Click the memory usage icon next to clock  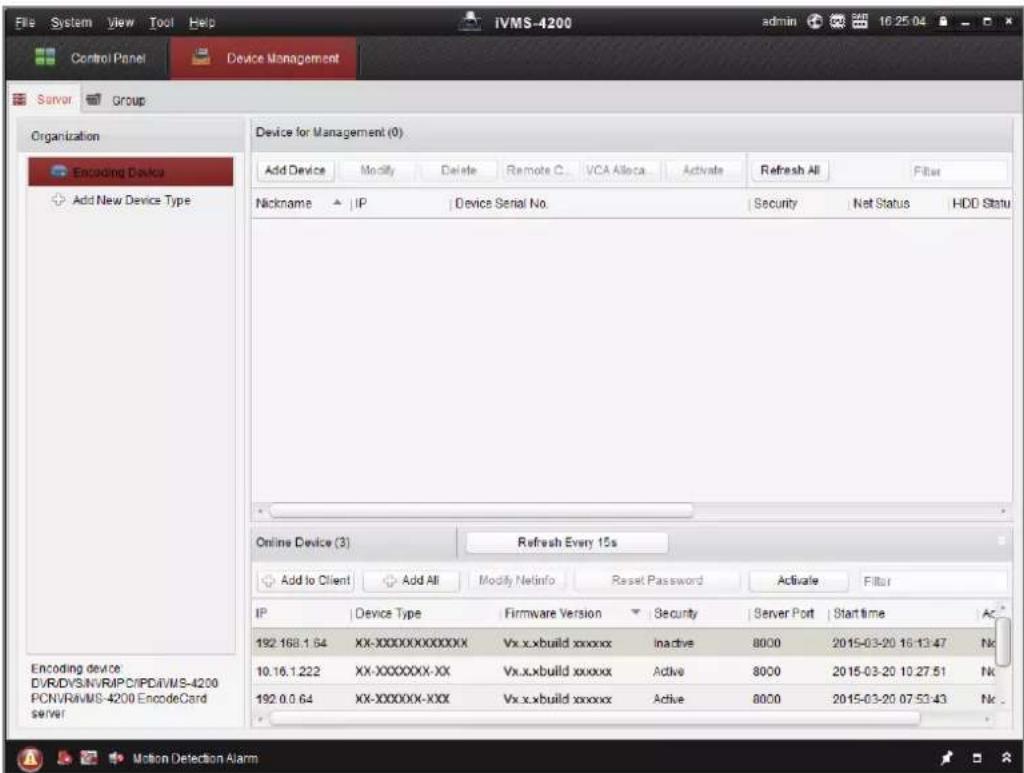(x=860, y=22)
